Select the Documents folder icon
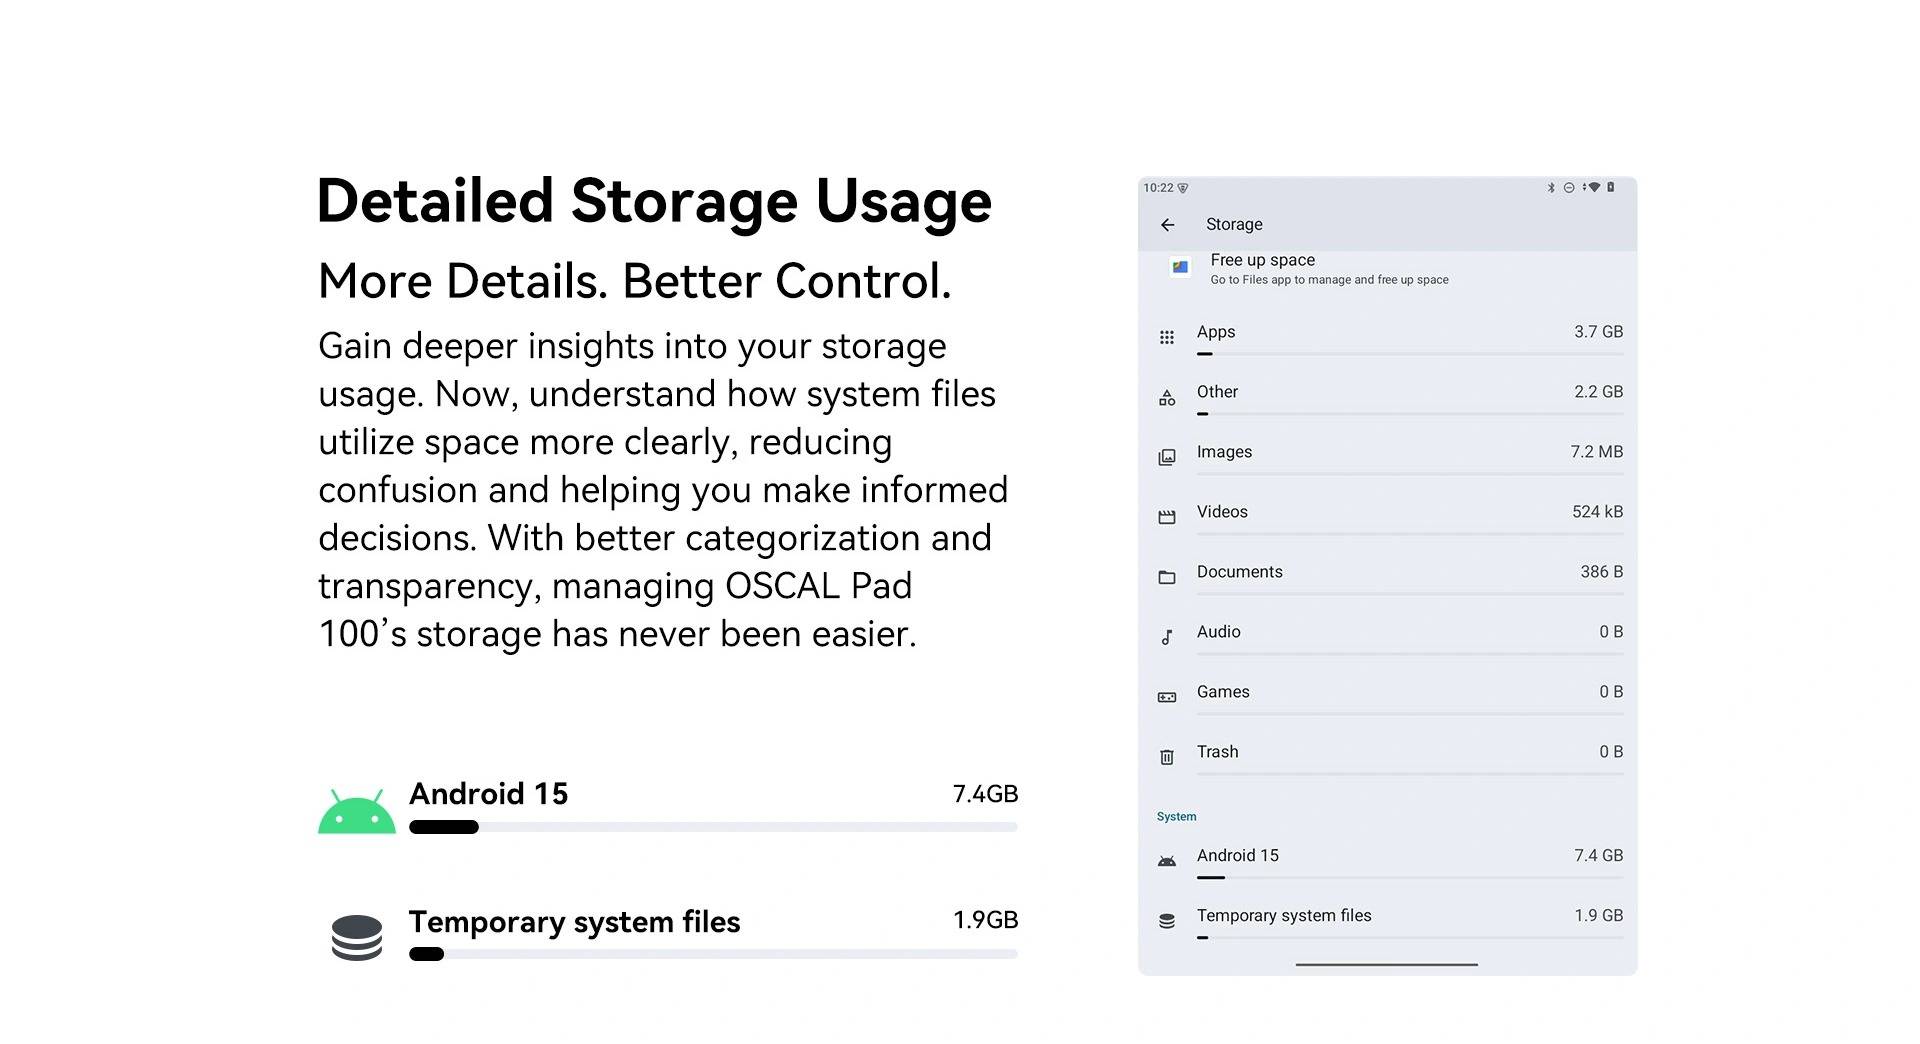The image size is (1920, 1044). click(1167, 577)
